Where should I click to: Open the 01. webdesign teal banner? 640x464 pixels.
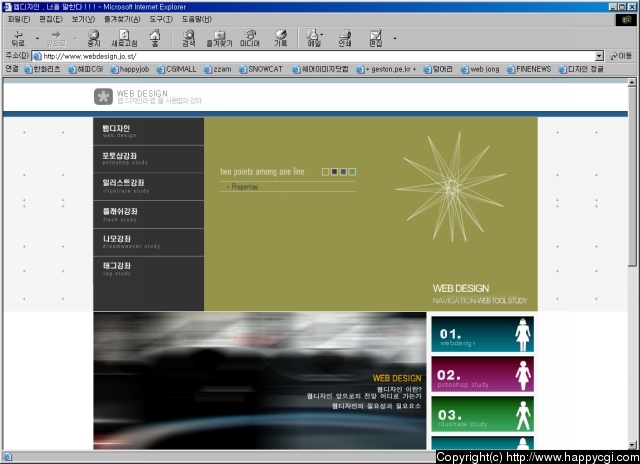482,334
